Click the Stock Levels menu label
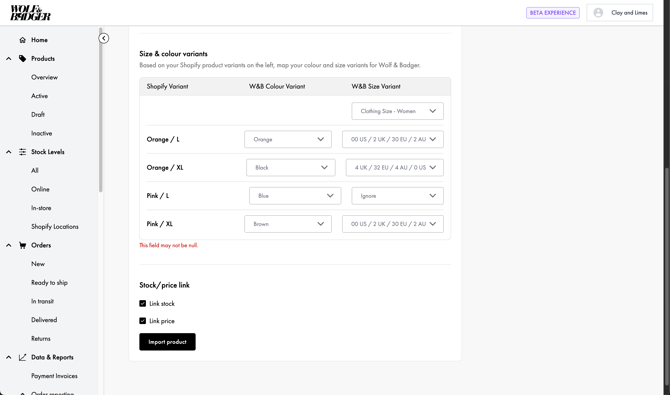This screenshot has height=395, width=670. 47,152
